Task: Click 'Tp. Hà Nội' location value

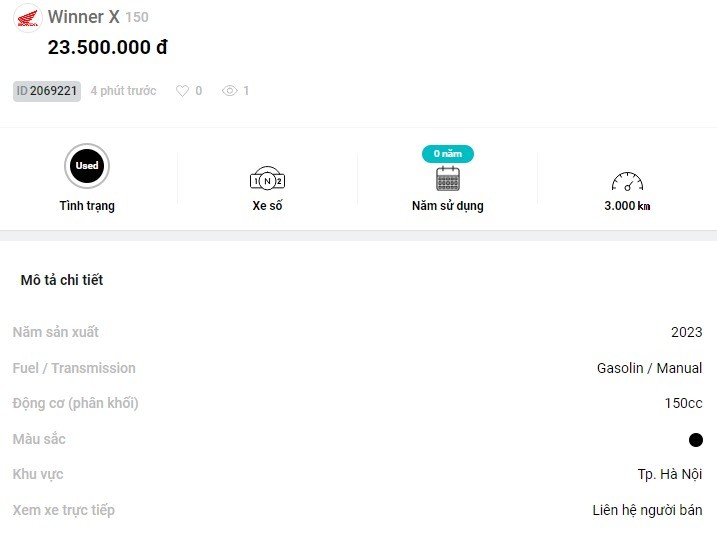Action: [670, 474]
